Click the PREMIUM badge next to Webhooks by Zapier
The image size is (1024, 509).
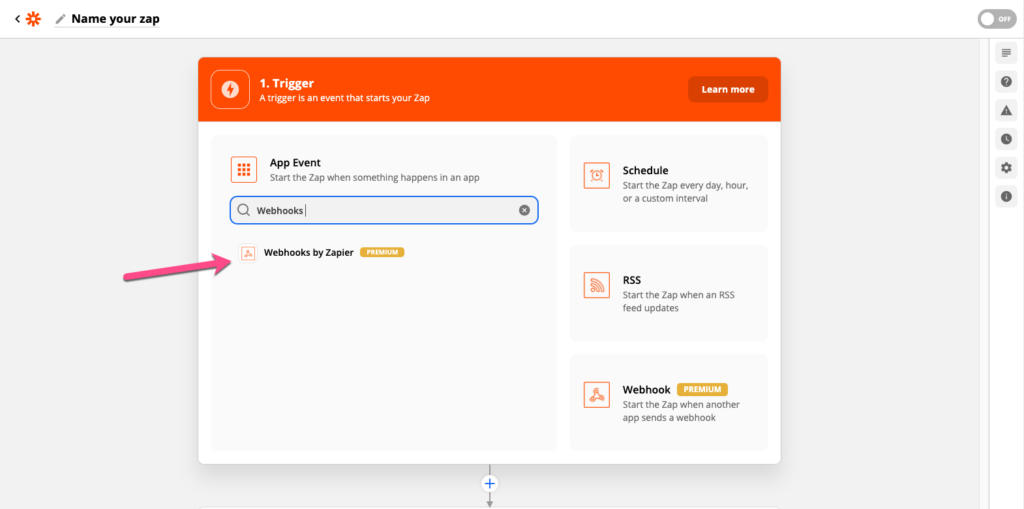pyautogui.click(x=382, y=252)
